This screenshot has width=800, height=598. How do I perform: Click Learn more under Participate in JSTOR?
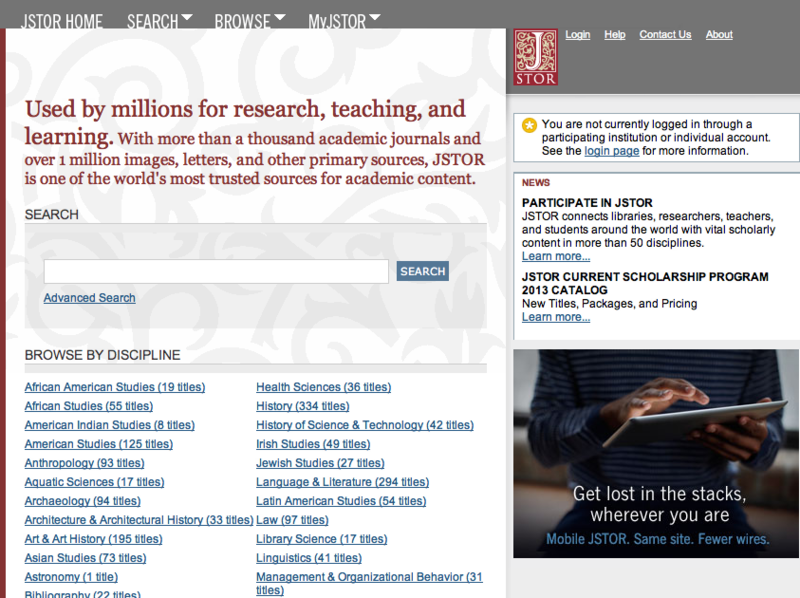[556, 256]
